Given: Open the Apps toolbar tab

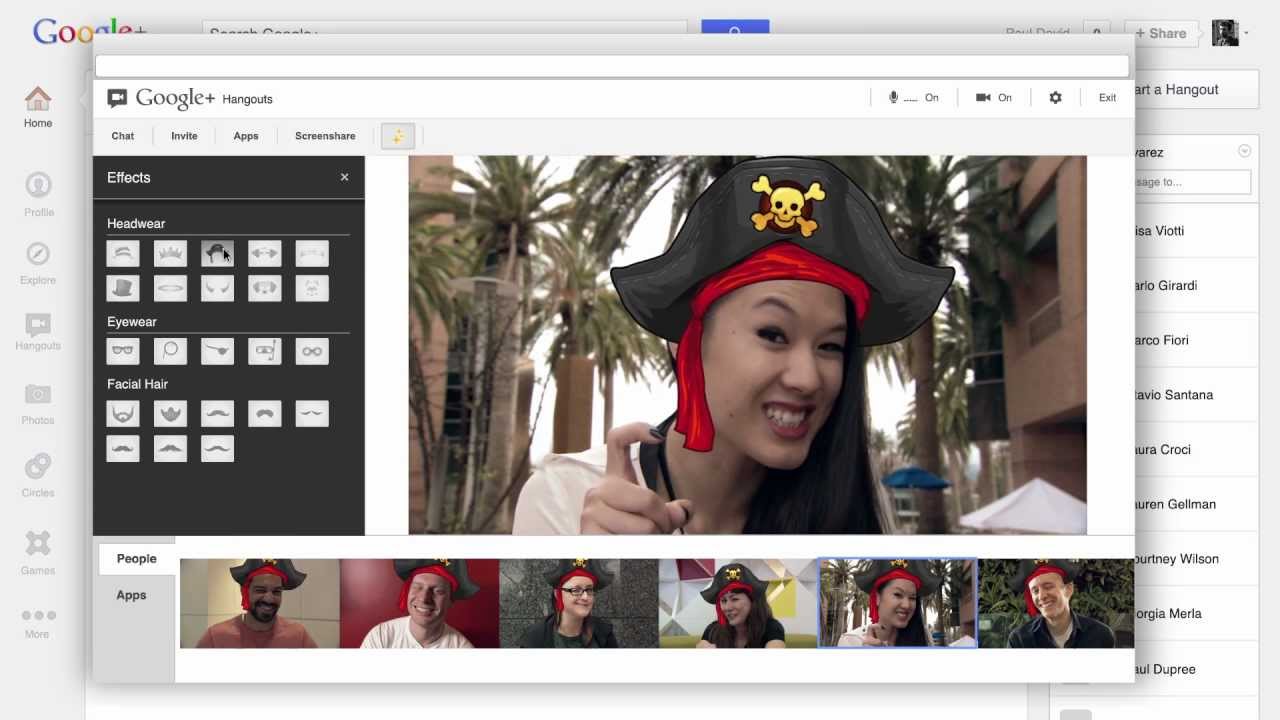Looking at the screenshot, I should click(x=246, y=136).
